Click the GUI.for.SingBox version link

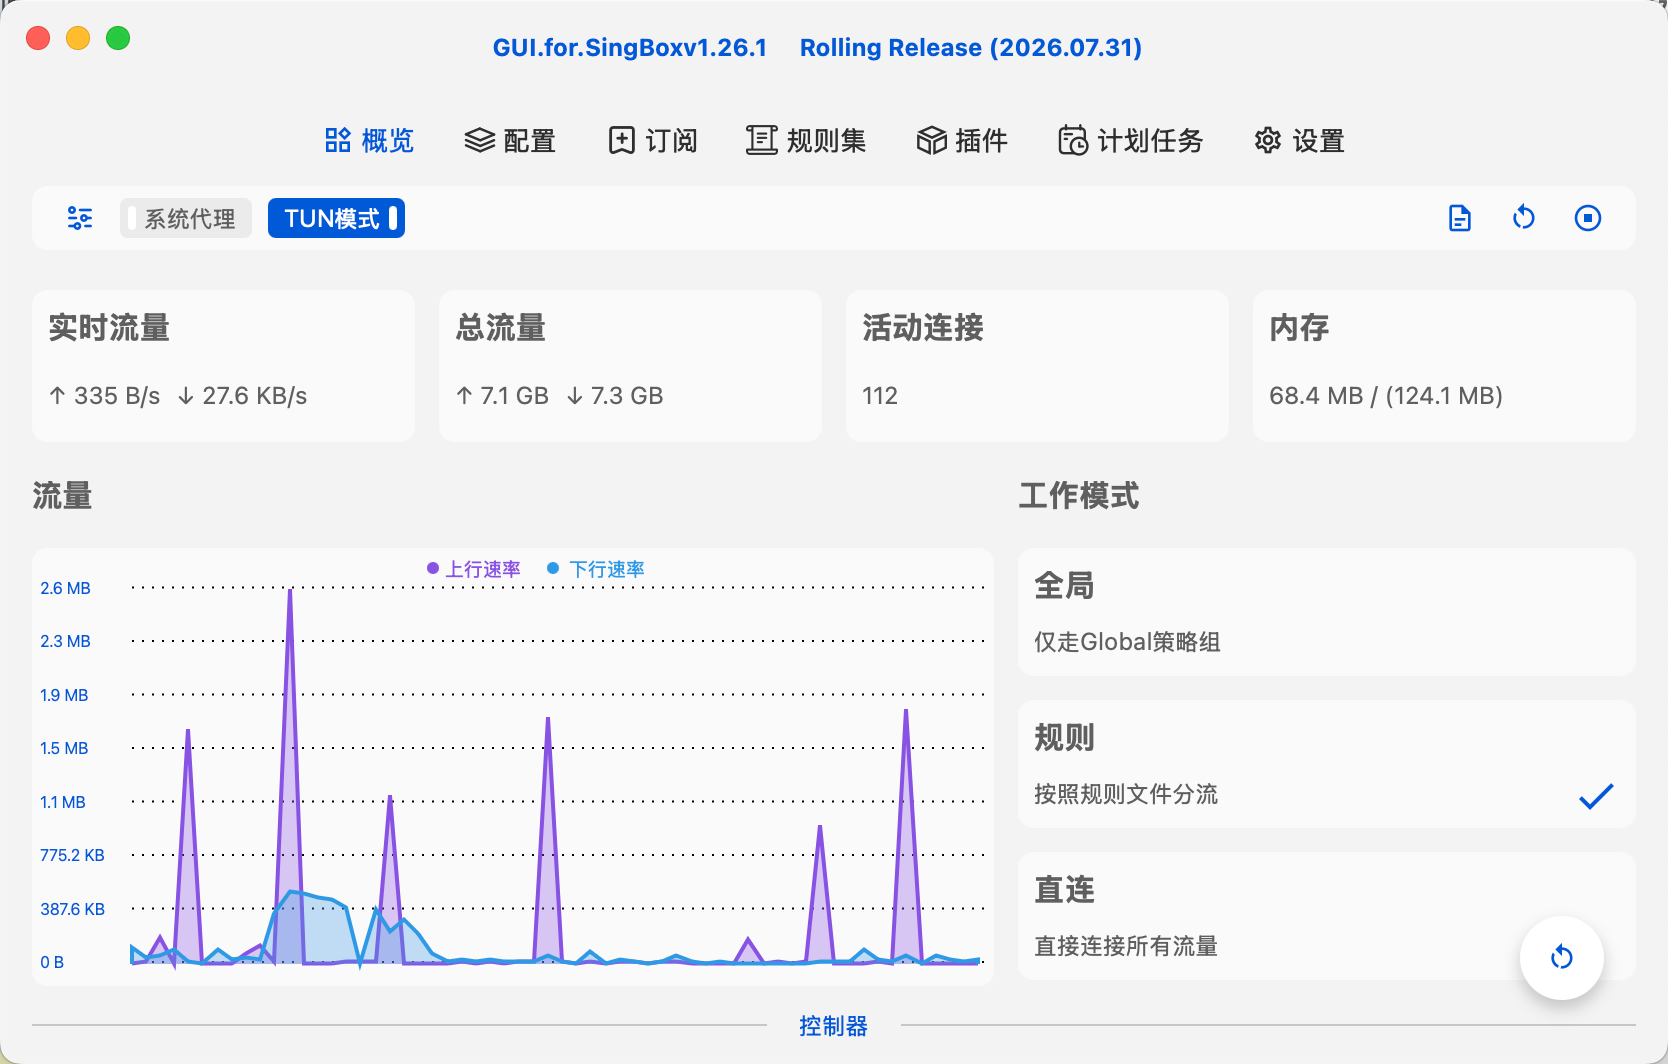[x=630, y=48]
